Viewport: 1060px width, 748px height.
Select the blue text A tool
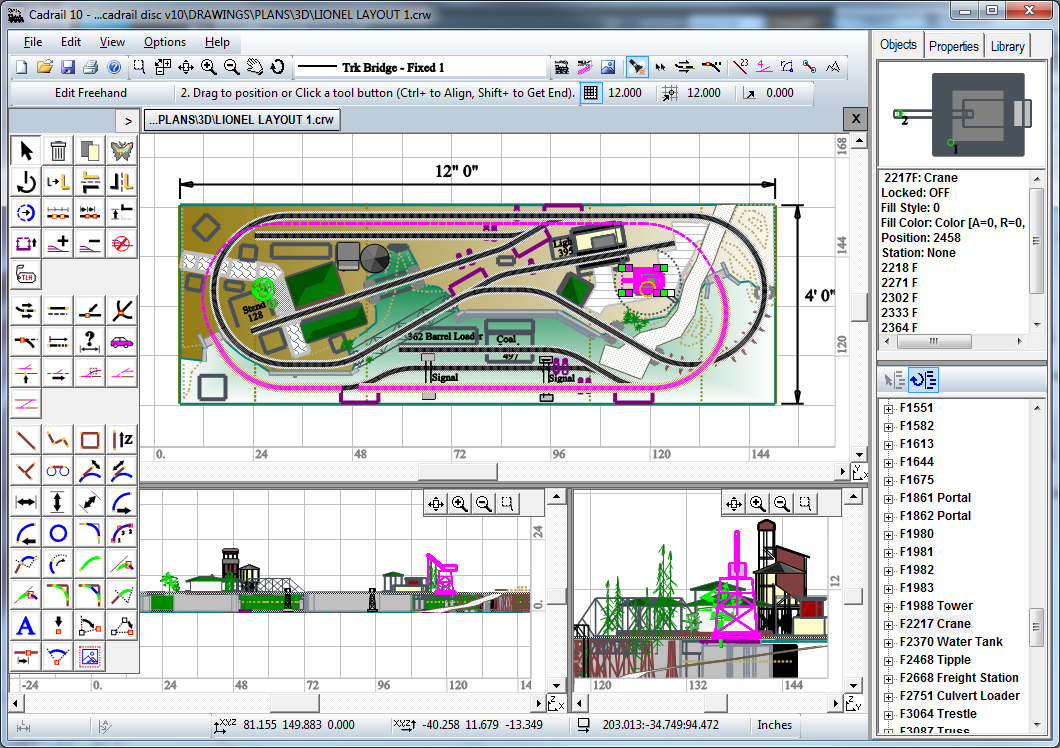tap(26, 626)
